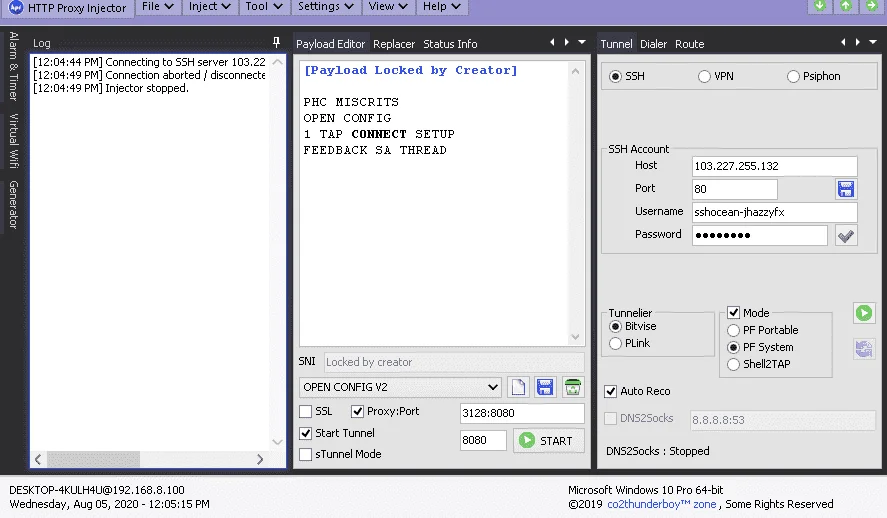Click the new config page icon
The width and height of the screenshot is (887, 518).
pyautogui.click(x=518, y=387)
